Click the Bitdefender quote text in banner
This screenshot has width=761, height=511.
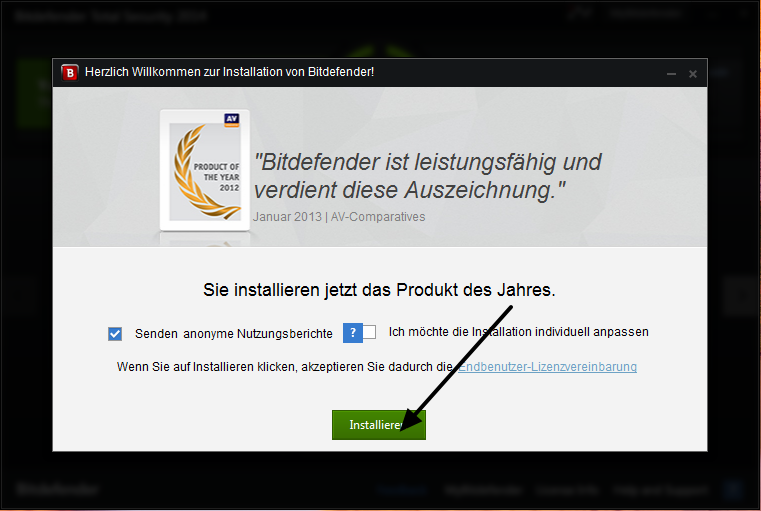[428, 176]
